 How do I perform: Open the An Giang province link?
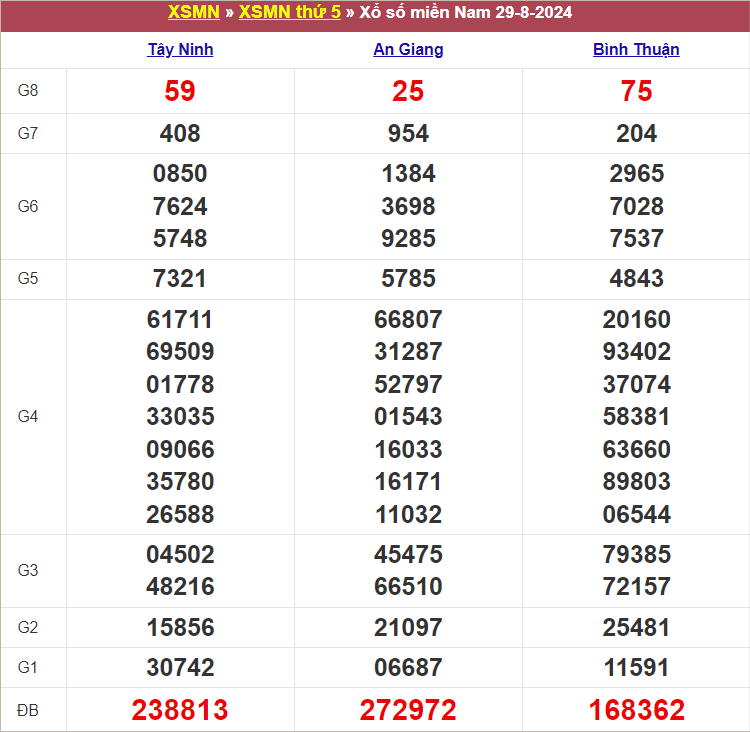pyautogui.click(x=408, y=50)
